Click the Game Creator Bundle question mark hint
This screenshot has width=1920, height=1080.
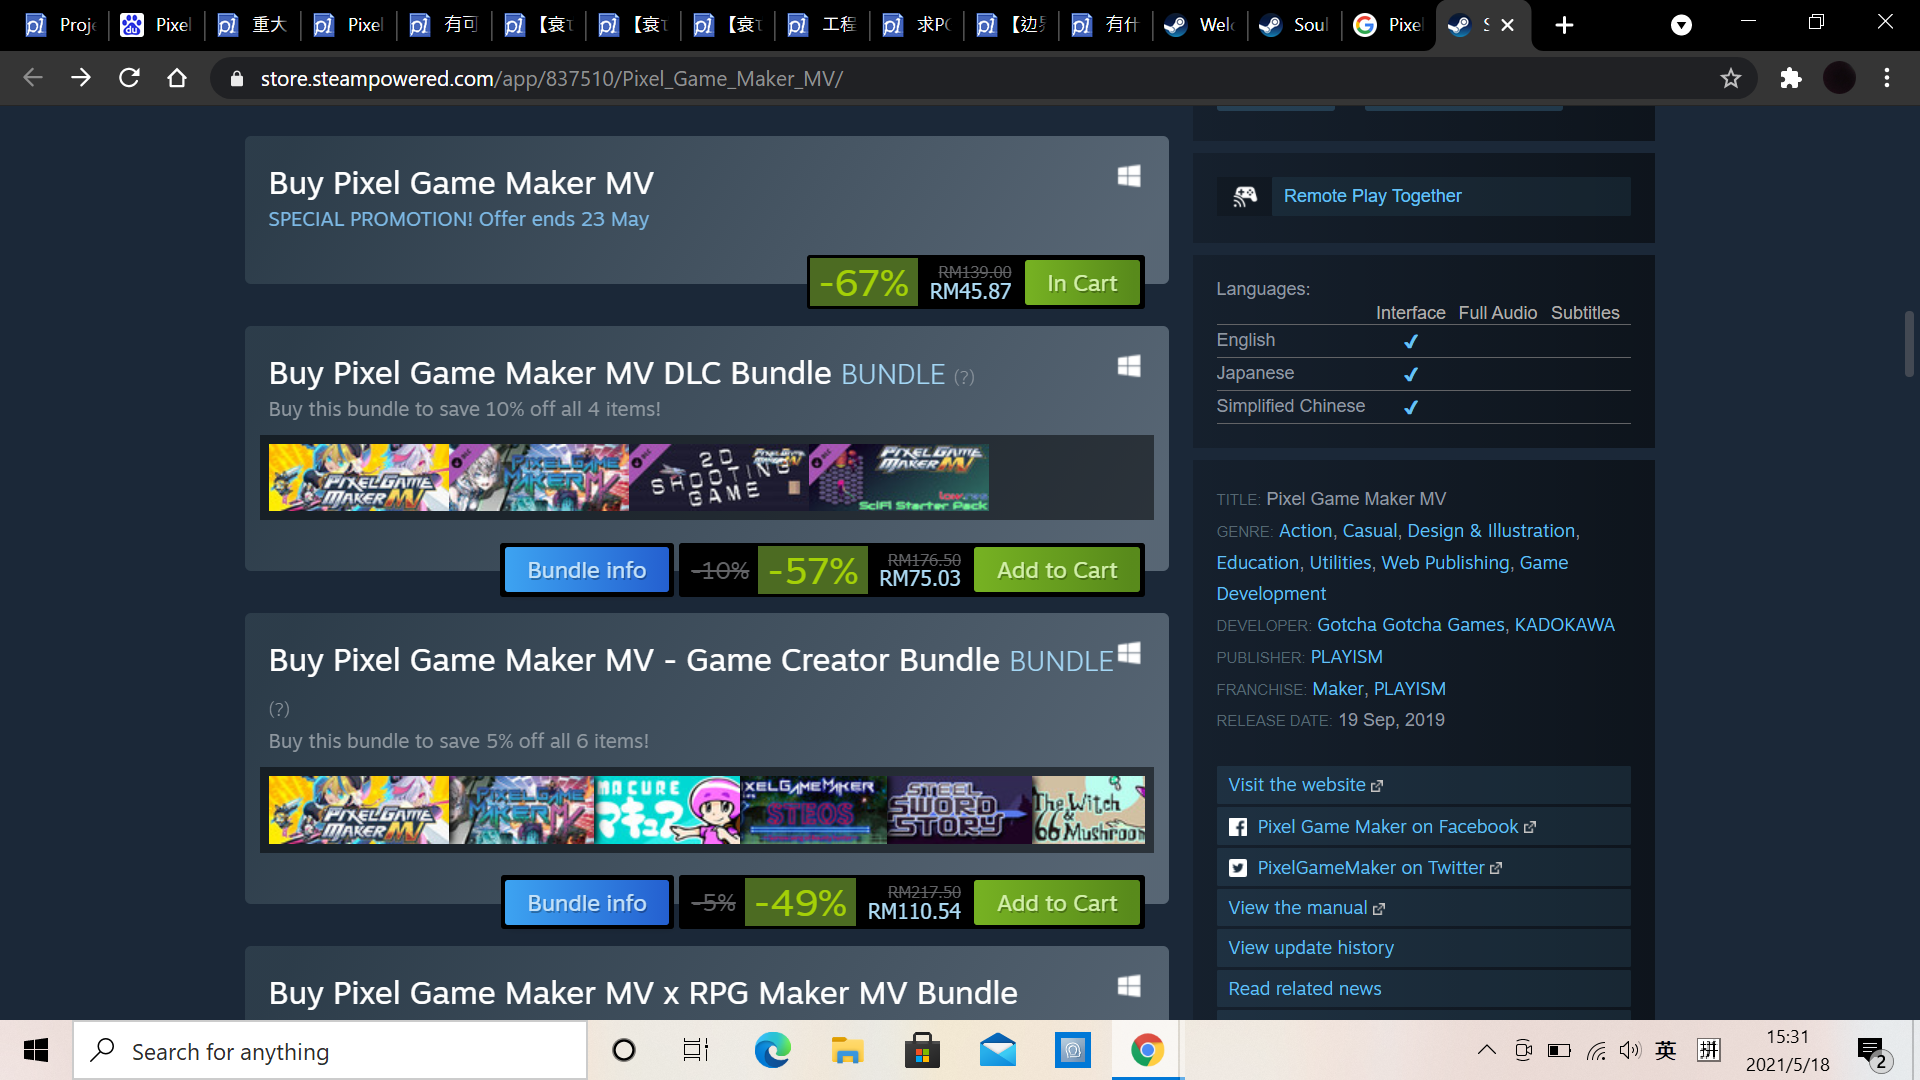[279, 709]
